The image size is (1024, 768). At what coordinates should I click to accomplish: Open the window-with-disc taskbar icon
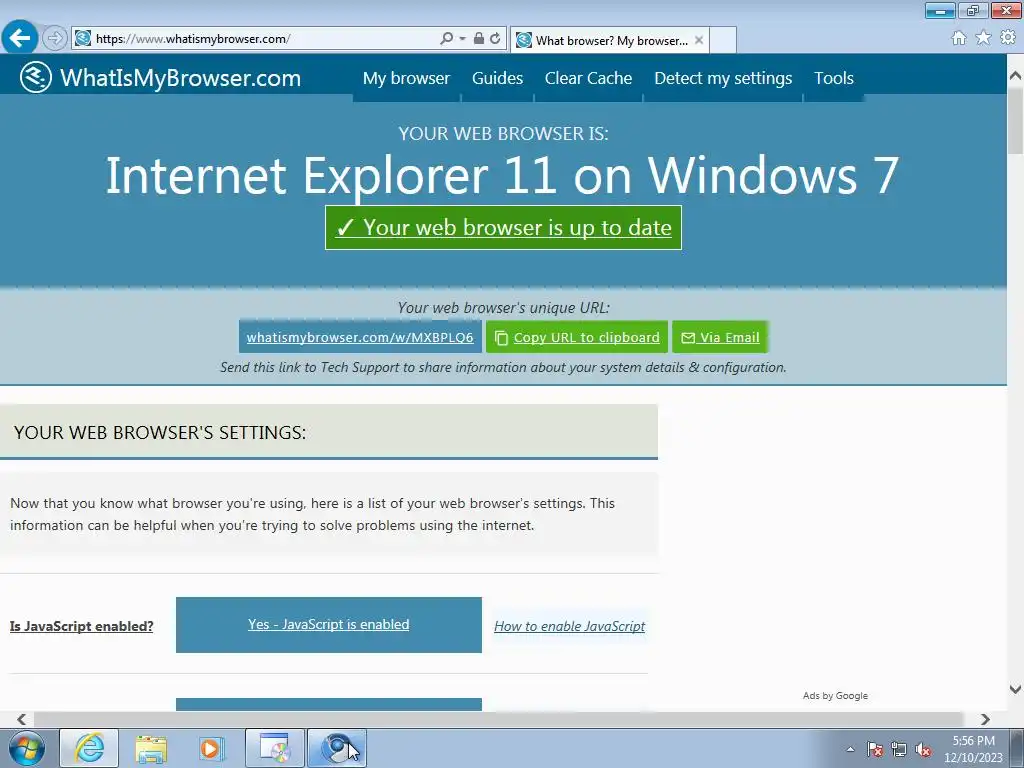pos(275,748)
